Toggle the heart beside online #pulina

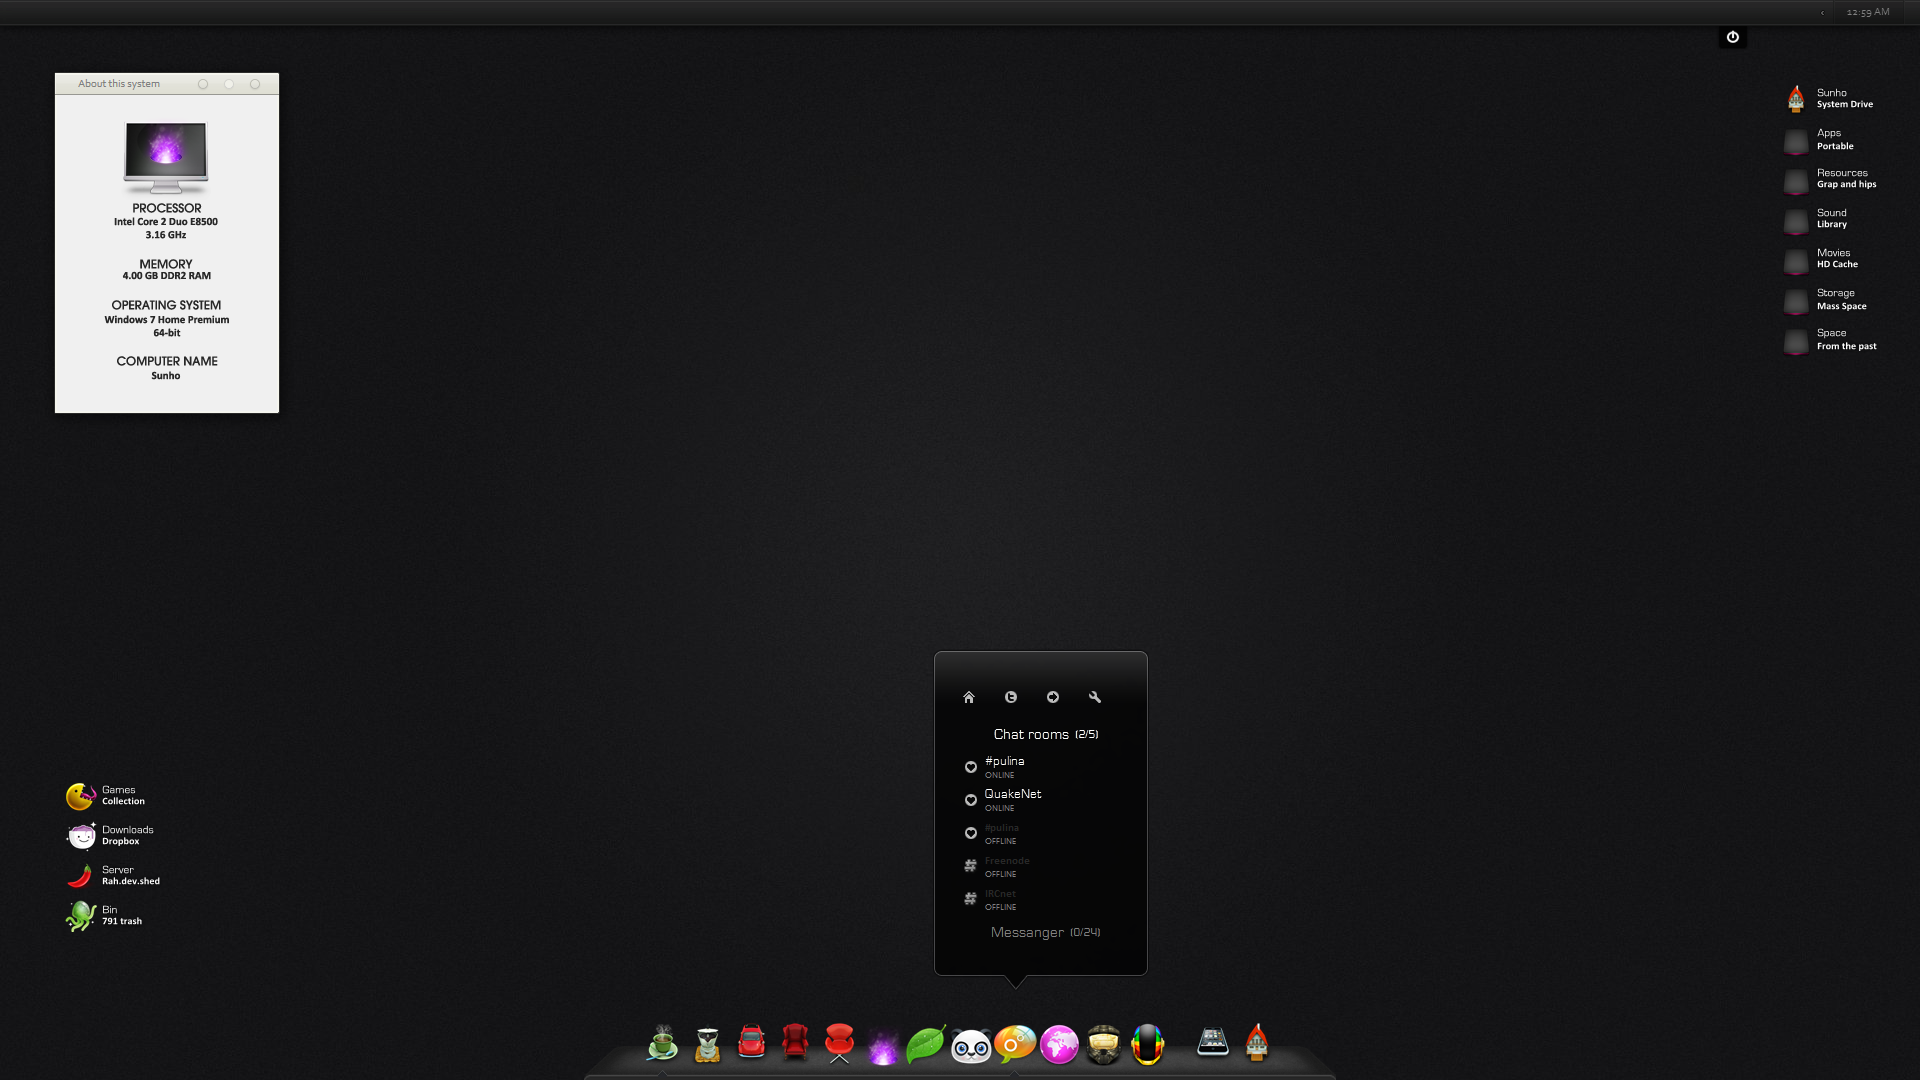[970, 767]
